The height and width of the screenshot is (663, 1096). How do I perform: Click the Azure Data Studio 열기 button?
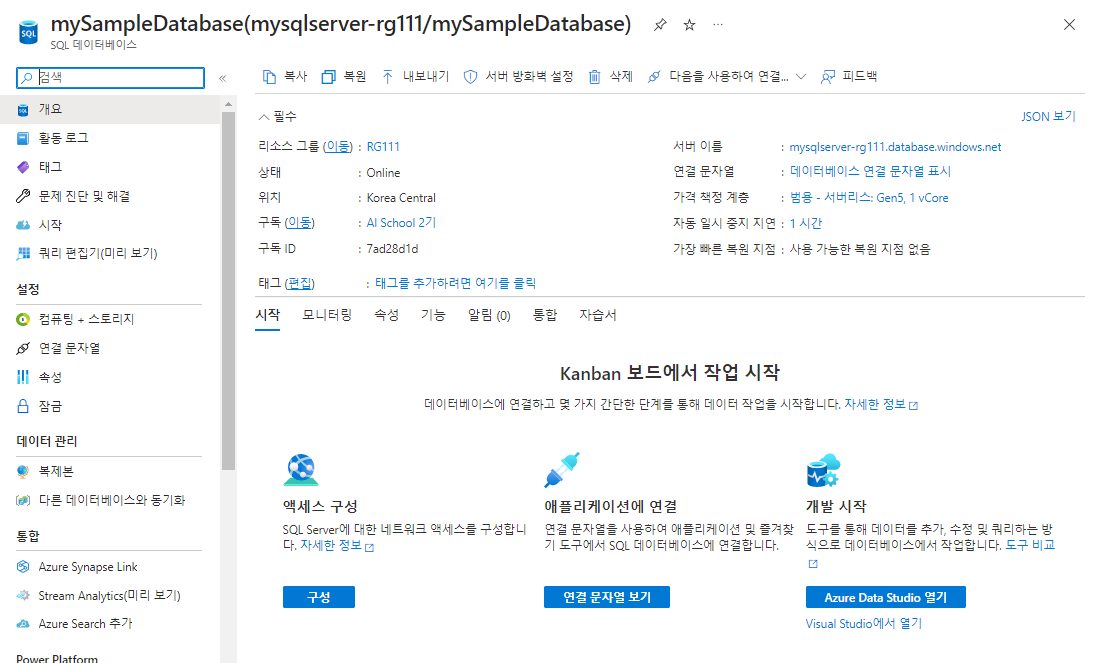[x=886, y=597]
